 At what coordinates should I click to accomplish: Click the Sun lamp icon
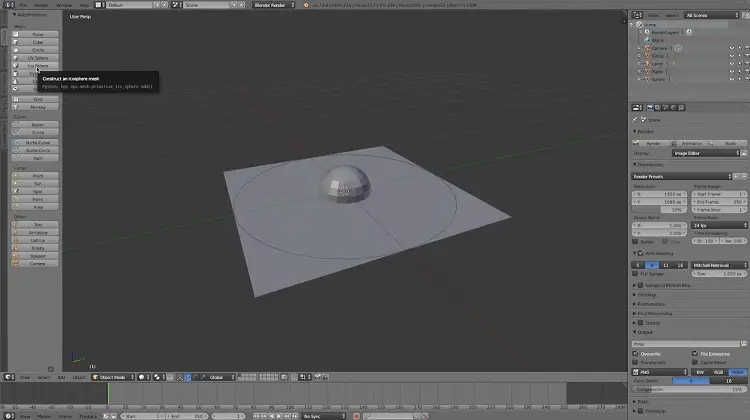pyautogui.click(x=16, y=184)
